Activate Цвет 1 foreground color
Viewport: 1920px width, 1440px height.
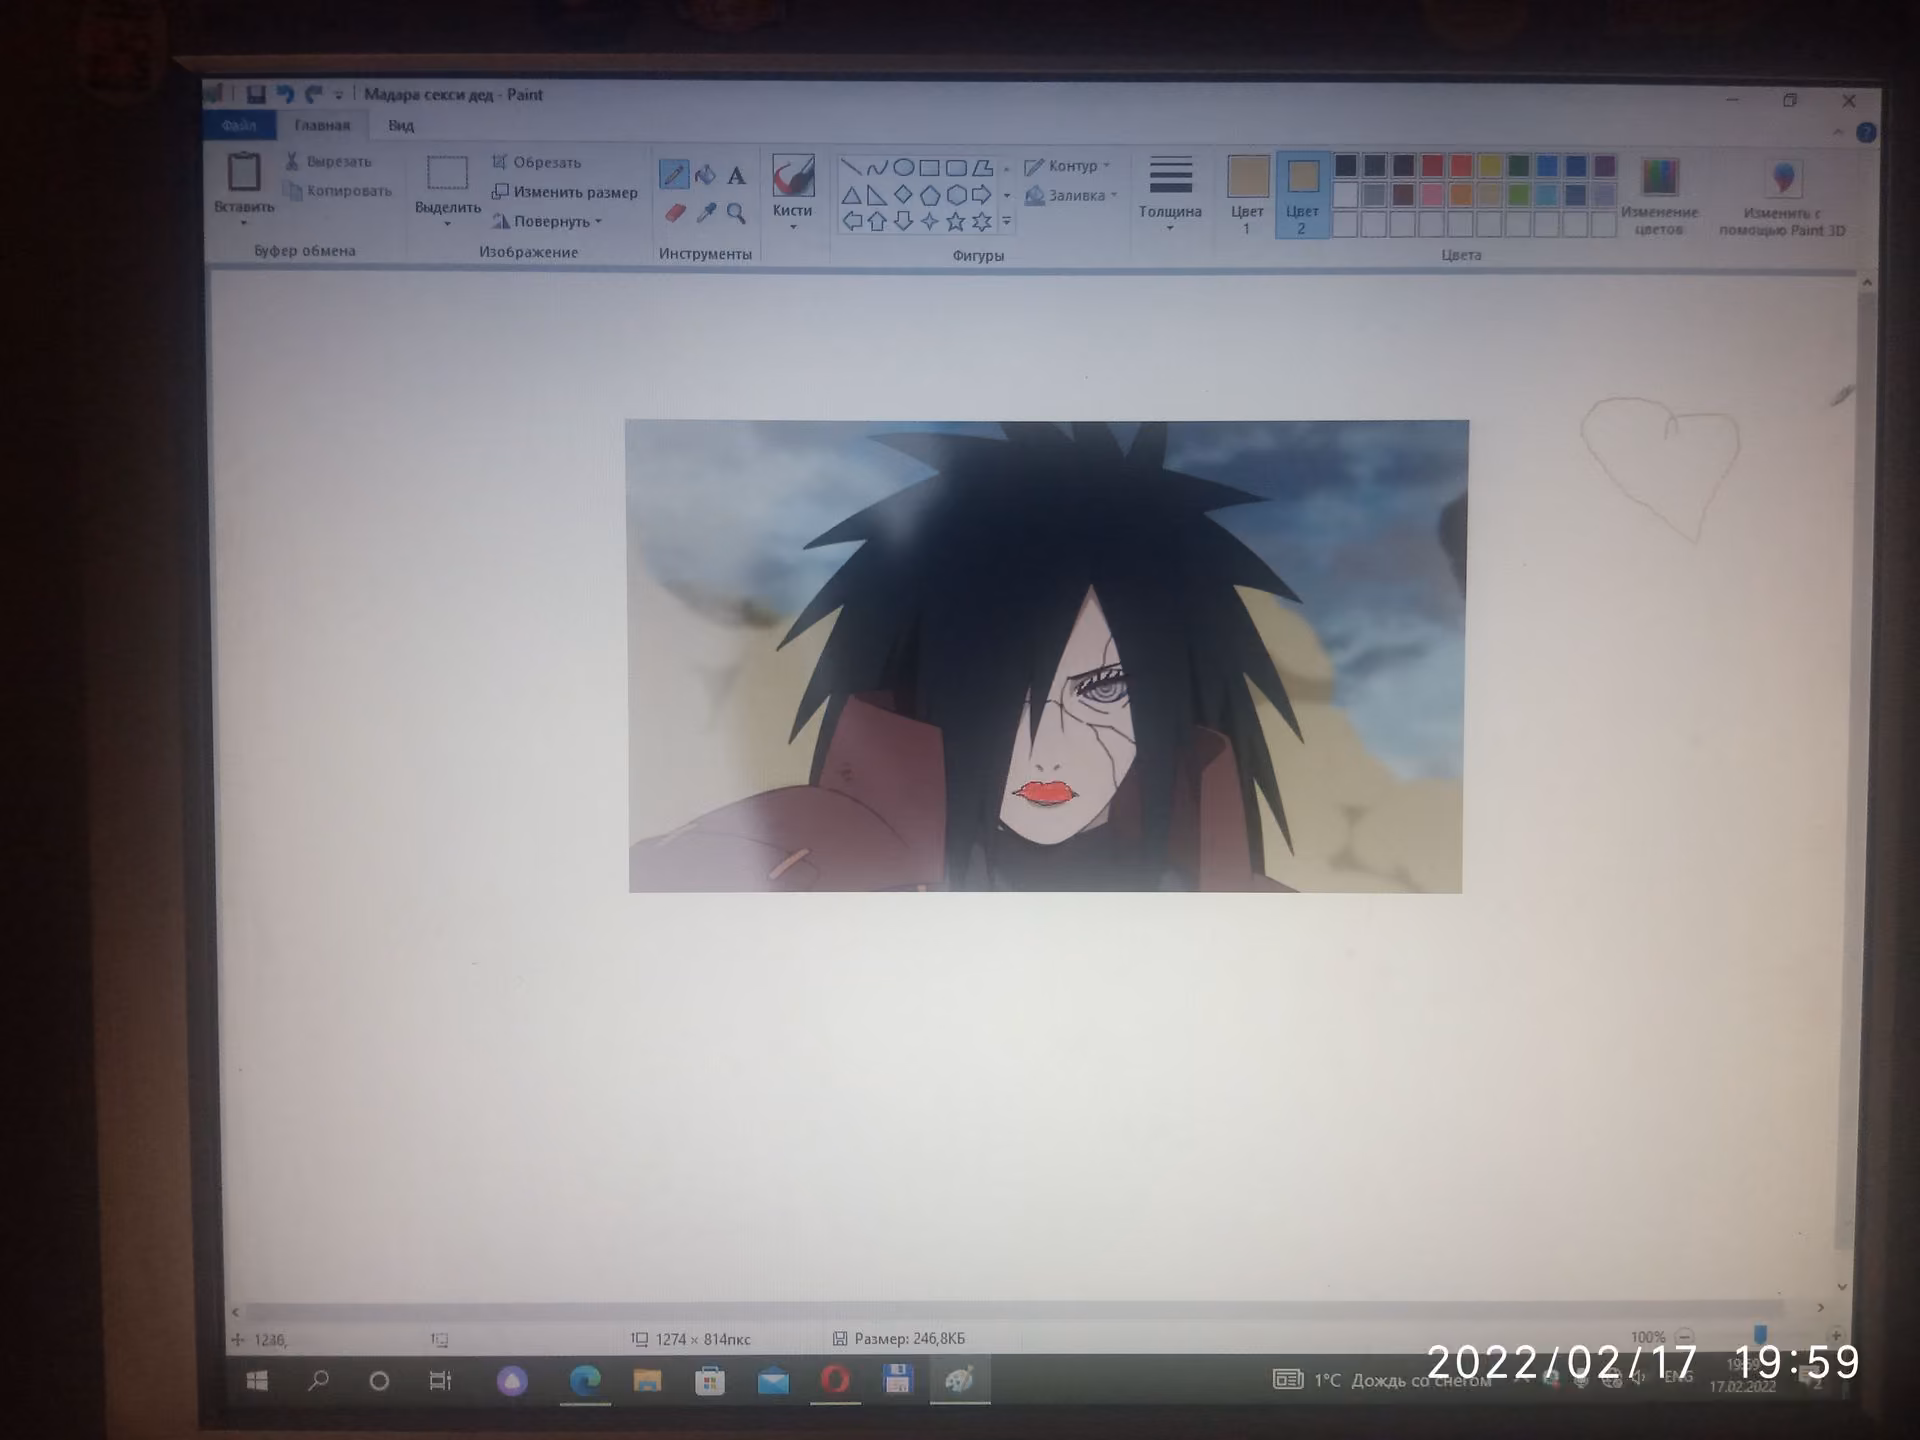pyautogui.click(x=1247, y=195)
